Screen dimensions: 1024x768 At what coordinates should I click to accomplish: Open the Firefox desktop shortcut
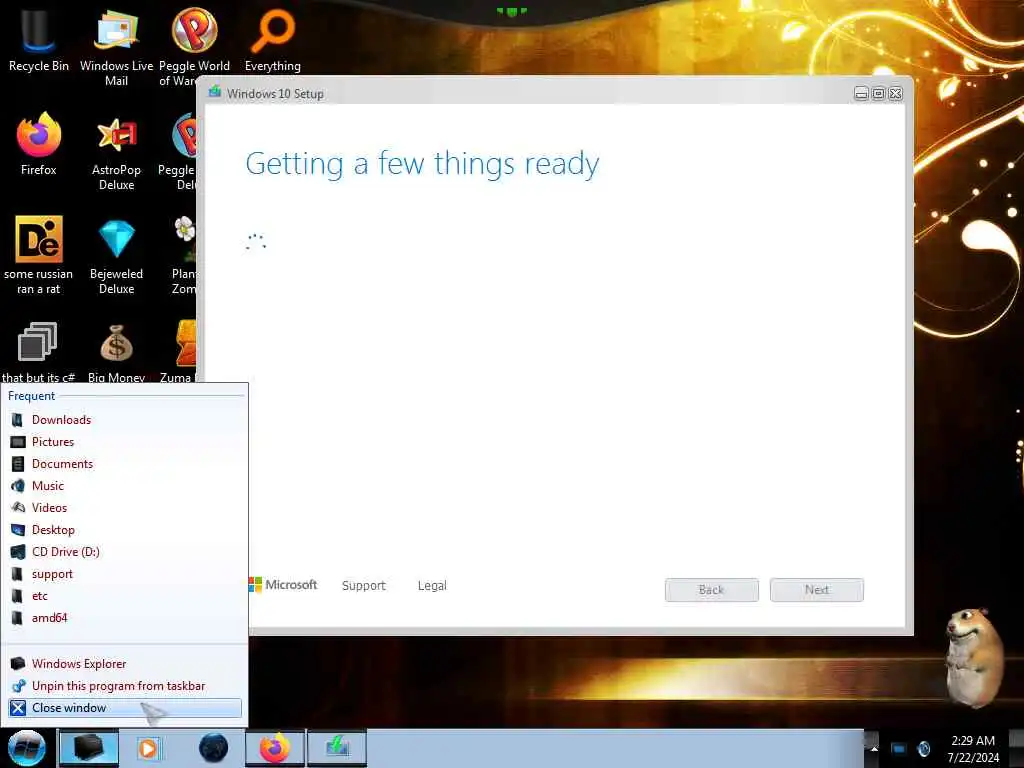[x=38, y=144]
